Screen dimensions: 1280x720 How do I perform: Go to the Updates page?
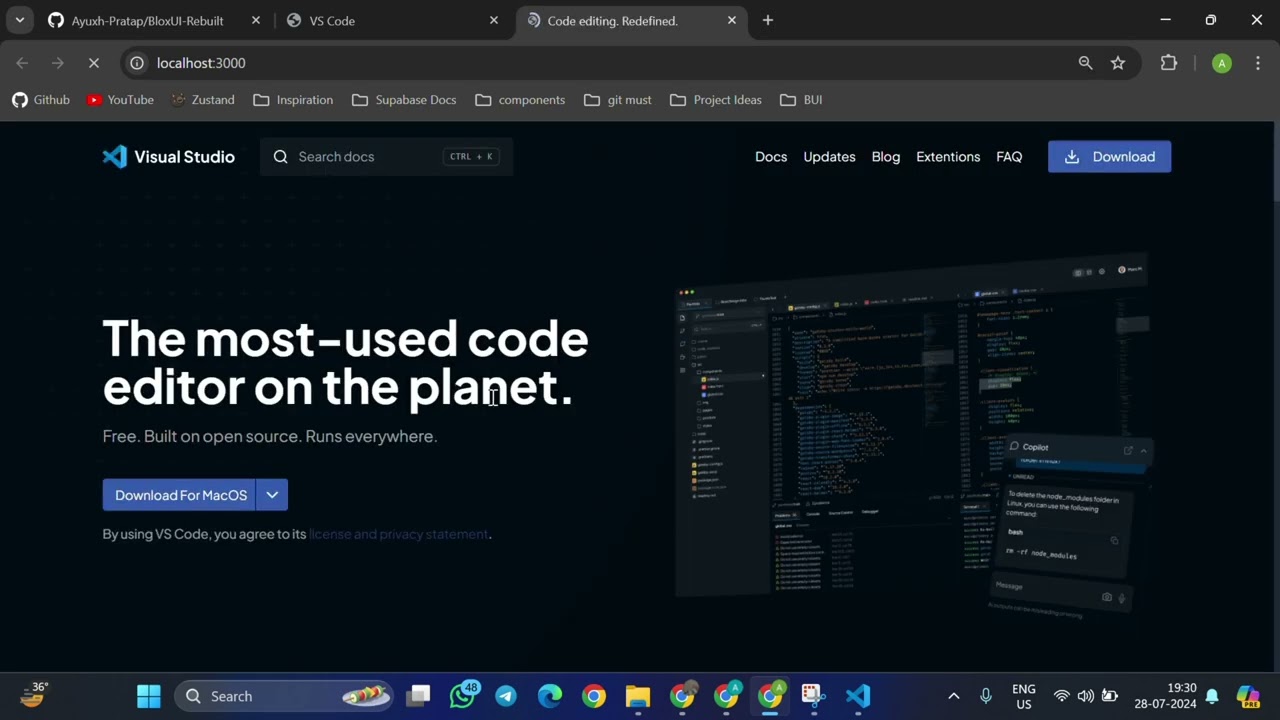(829, 157)
